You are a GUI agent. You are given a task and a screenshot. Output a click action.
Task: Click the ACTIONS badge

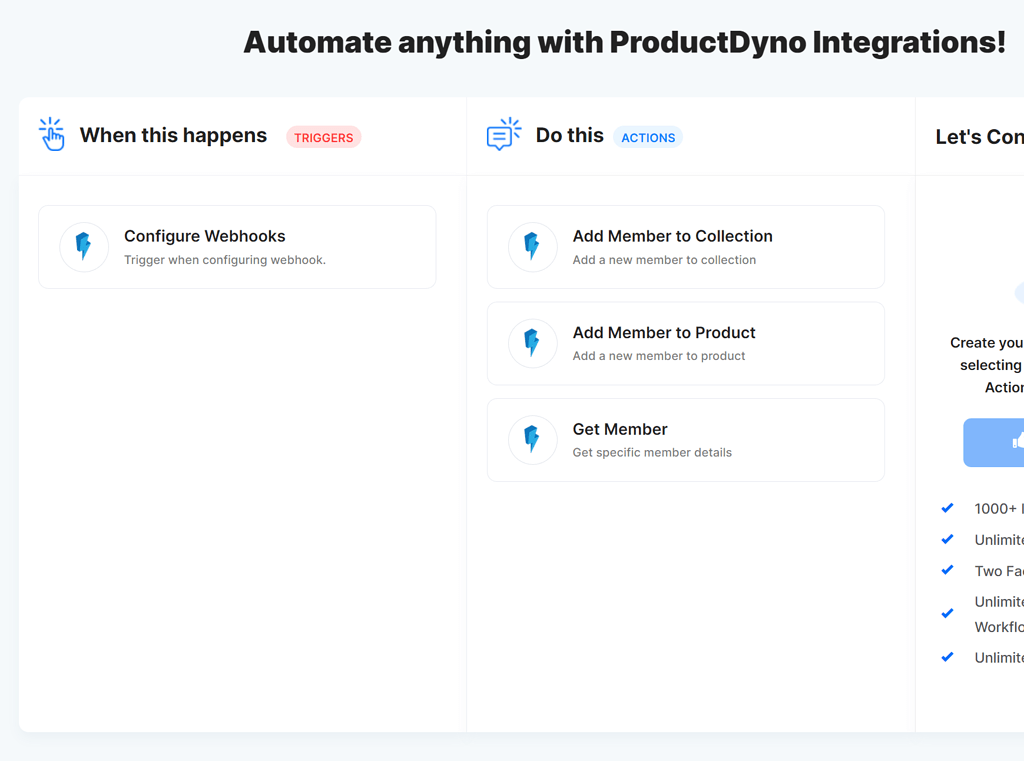tap(648, 137)
